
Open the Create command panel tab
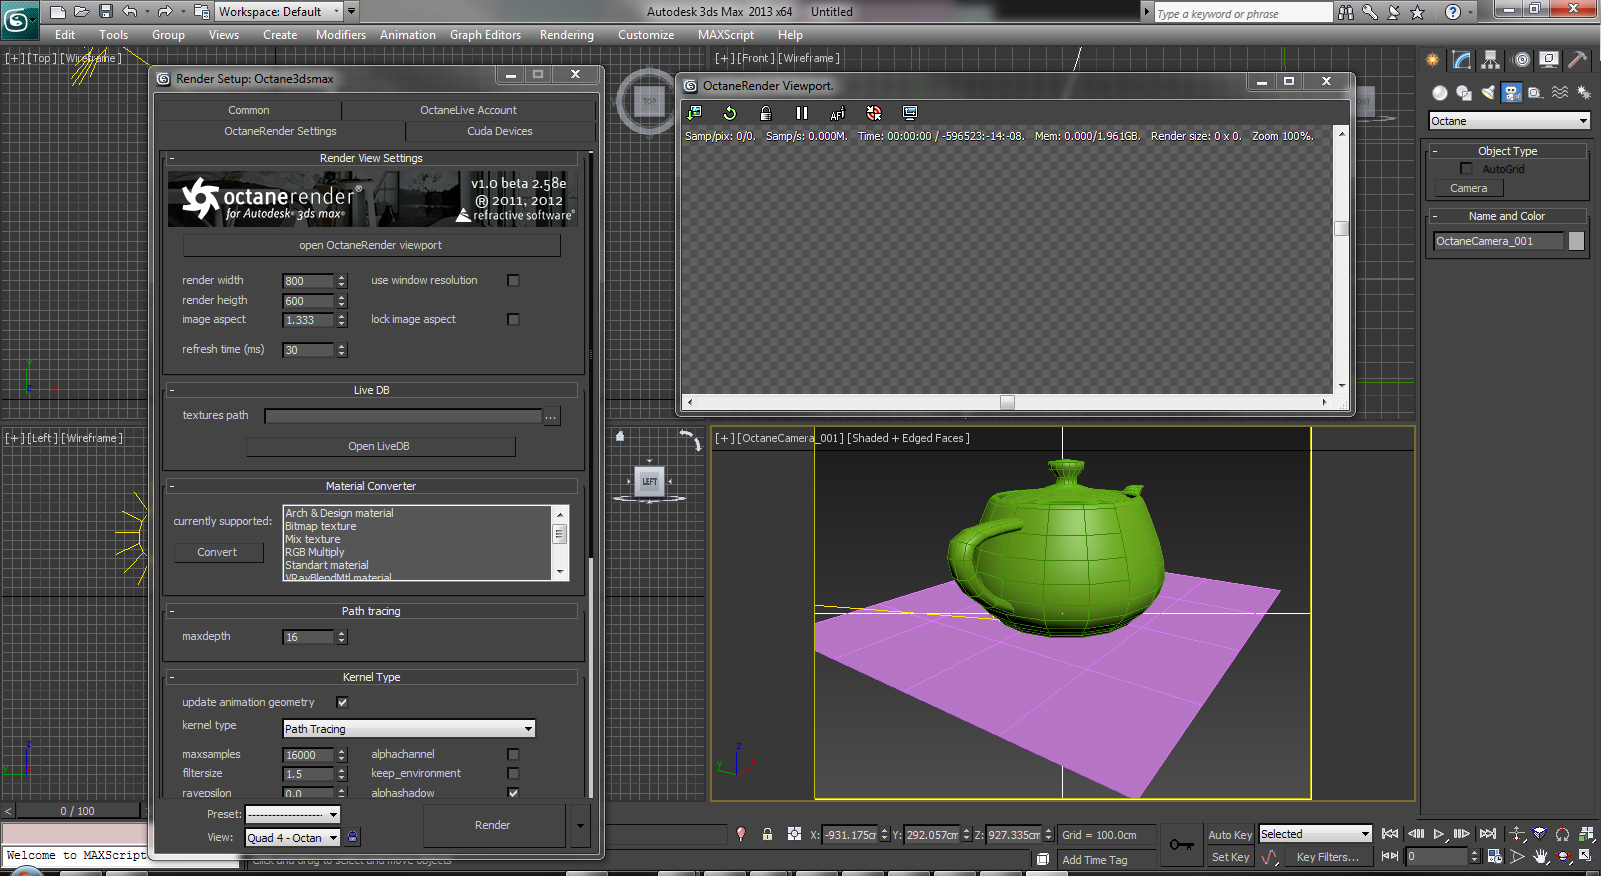[x=1433, y=60]
